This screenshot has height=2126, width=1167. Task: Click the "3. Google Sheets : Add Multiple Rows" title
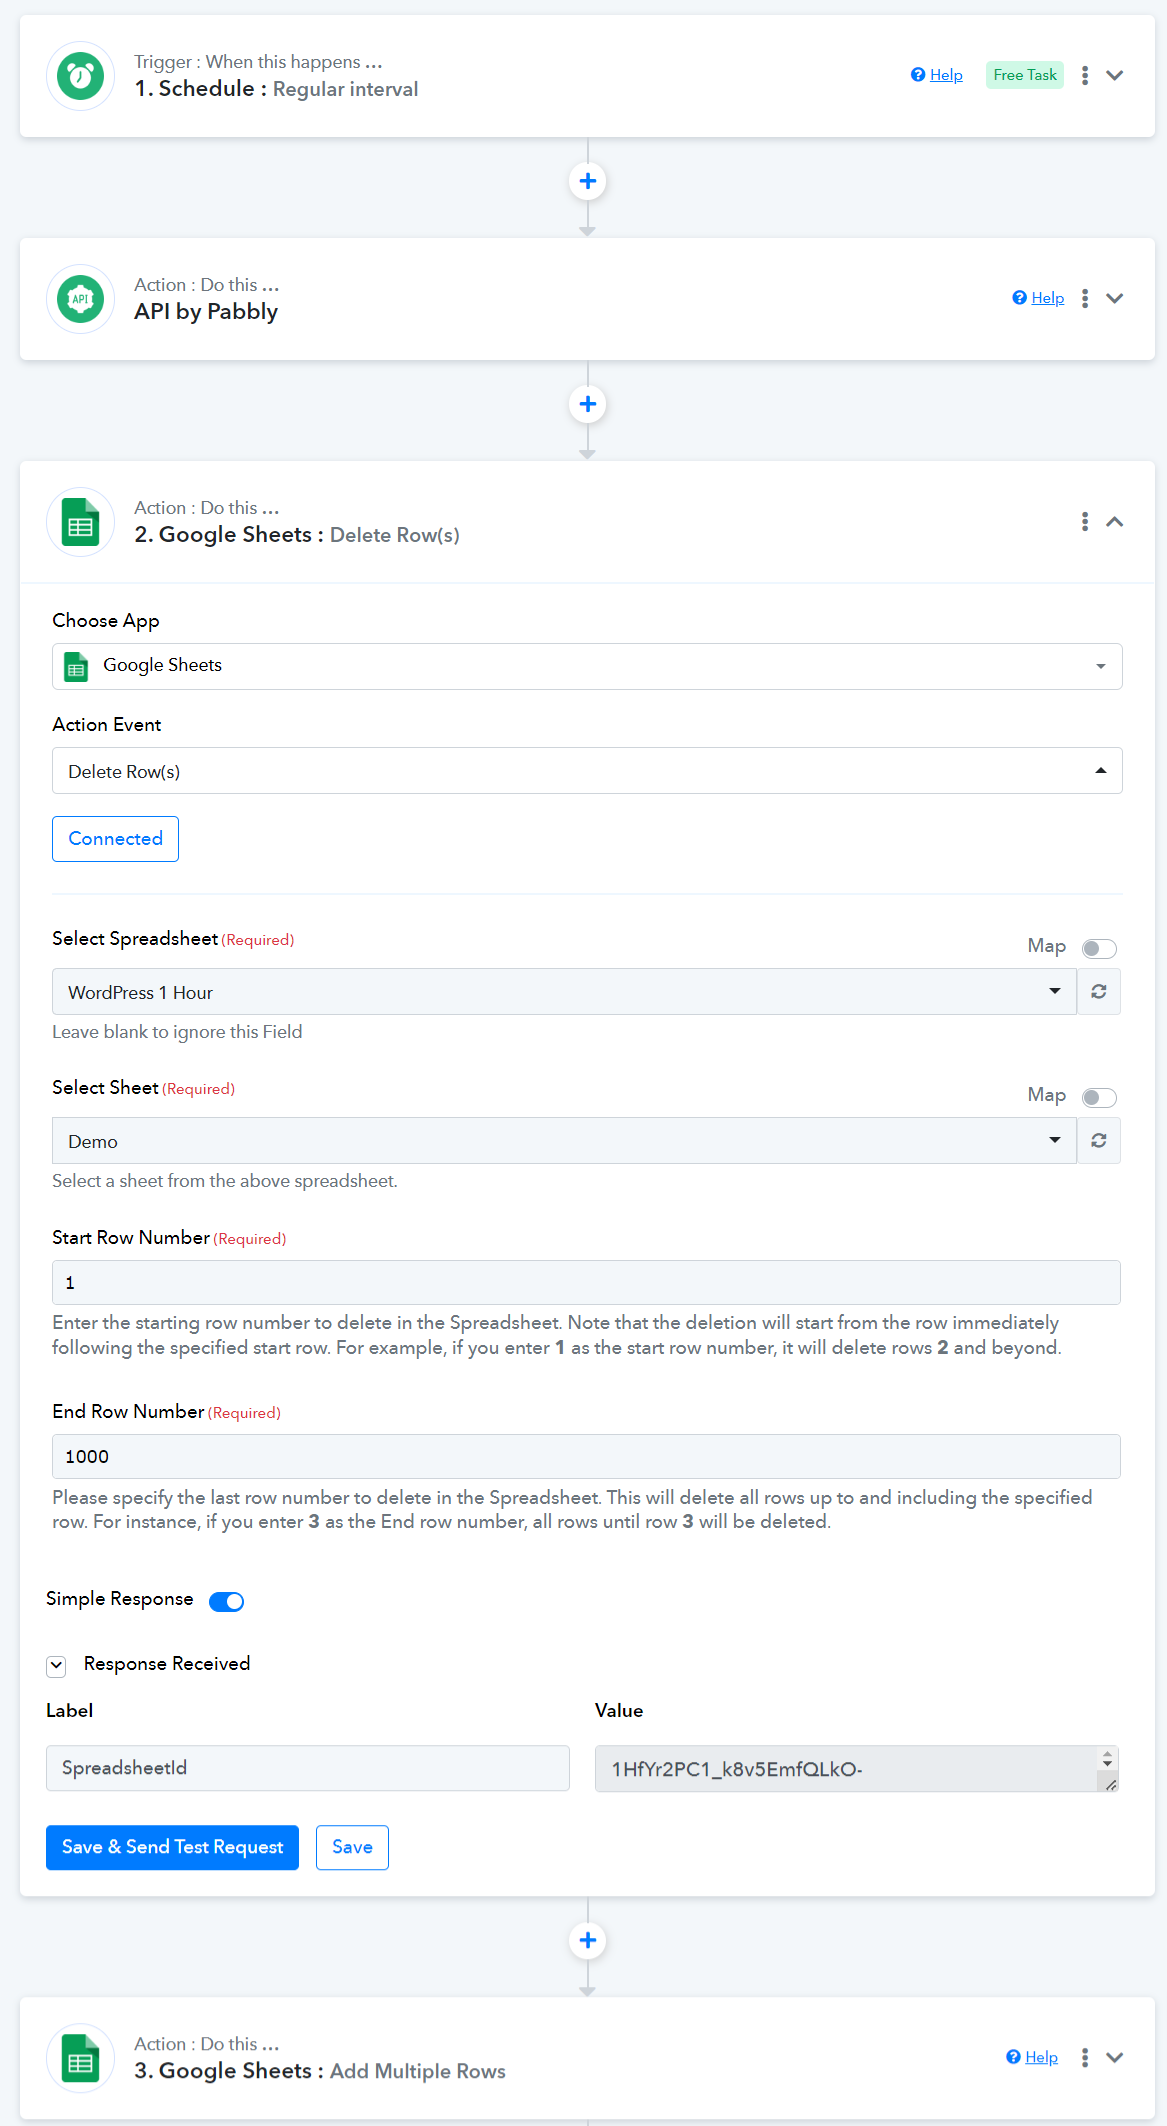click(x=320, y=2071)
